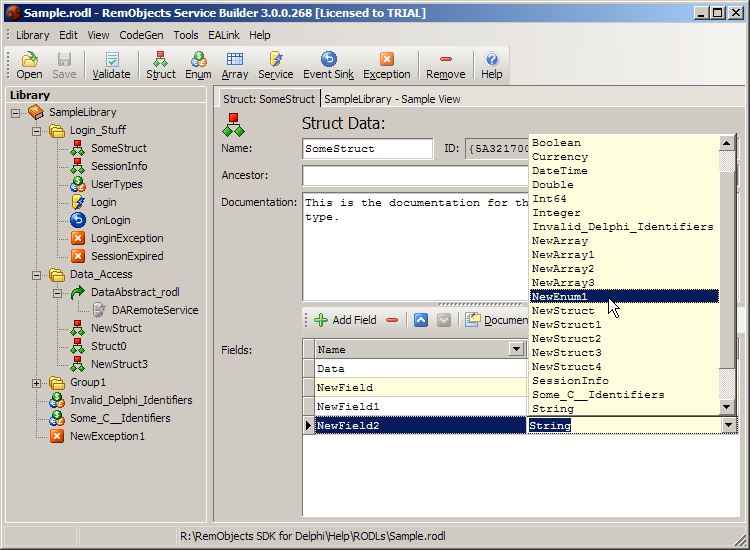Collapse the DataAbstract_rodl node

pos(57,293)
